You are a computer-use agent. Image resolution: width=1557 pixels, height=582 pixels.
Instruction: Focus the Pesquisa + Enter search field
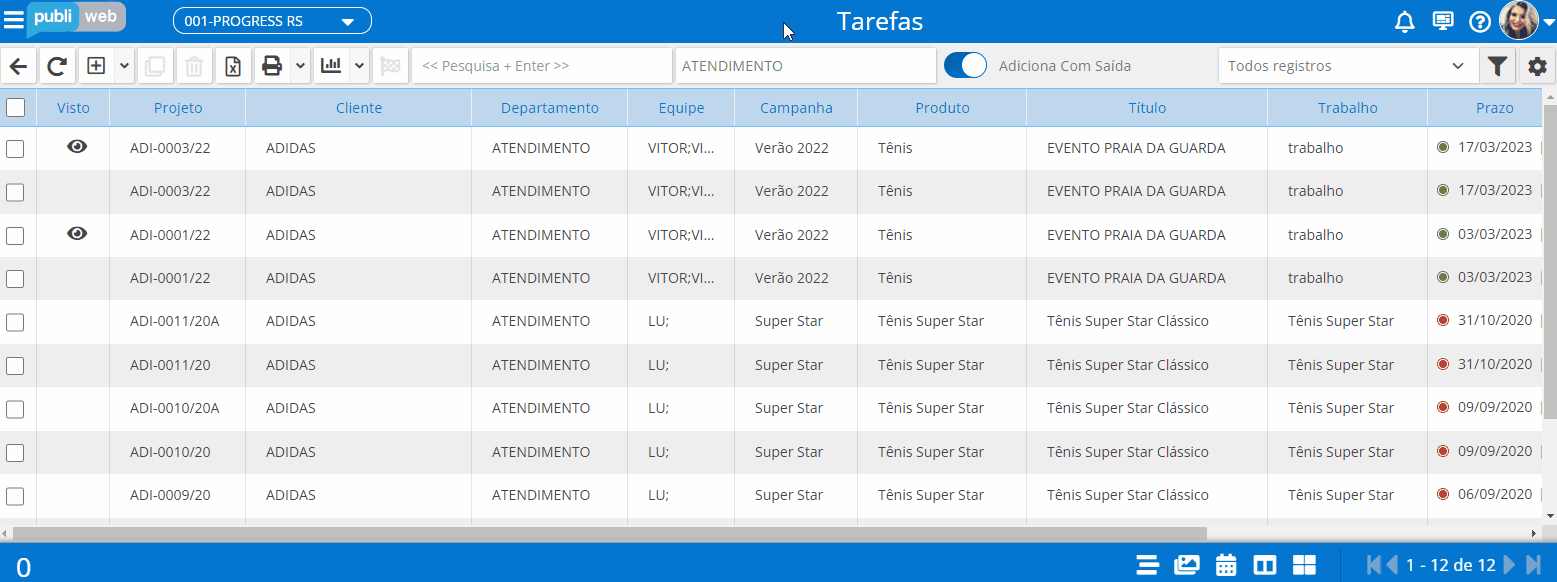[542, 66]
